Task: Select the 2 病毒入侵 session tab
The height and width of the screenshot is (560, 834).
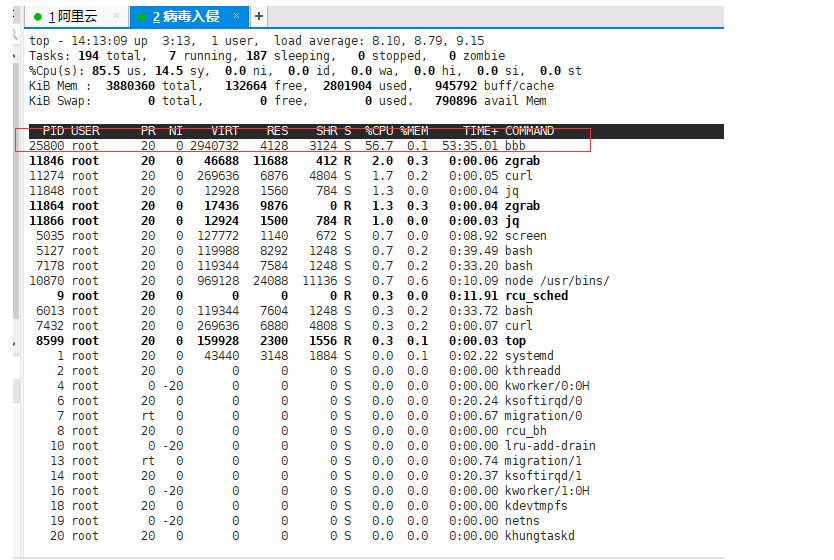Action: click(189, 16)
